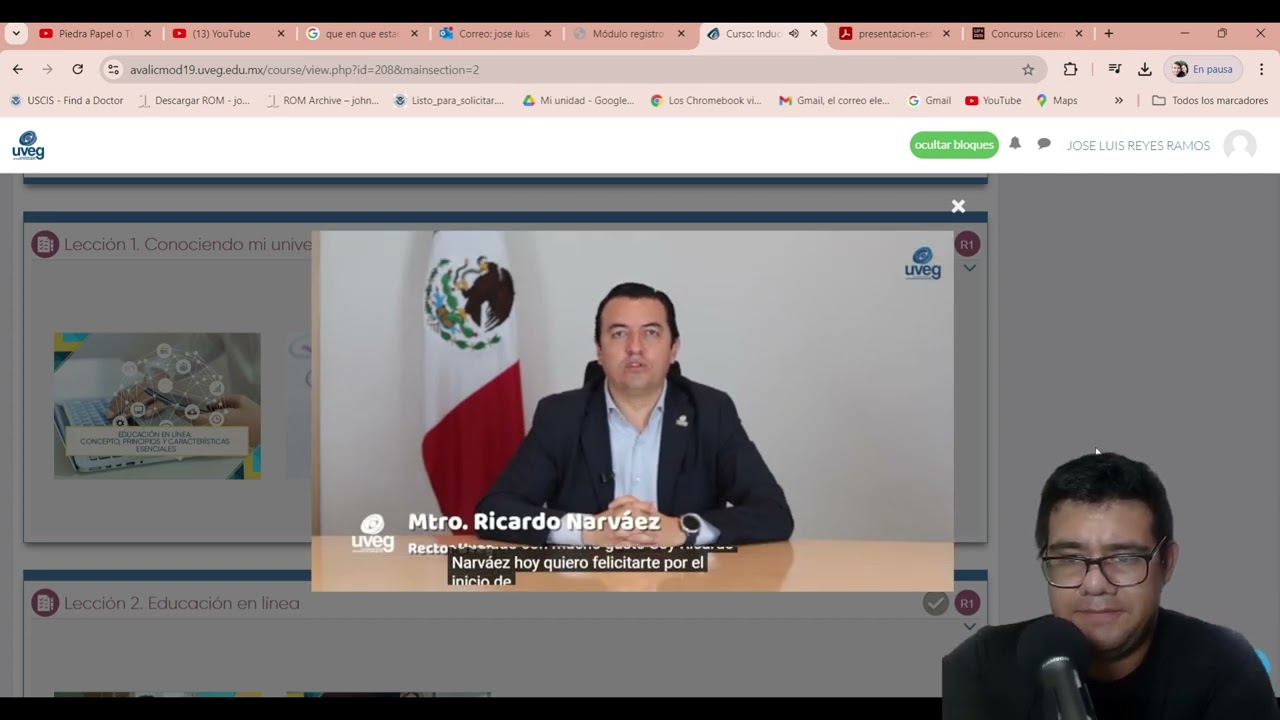Open a new tab with plus button
This screenshot has width=1280, height=720.
tap(1108, 33)
